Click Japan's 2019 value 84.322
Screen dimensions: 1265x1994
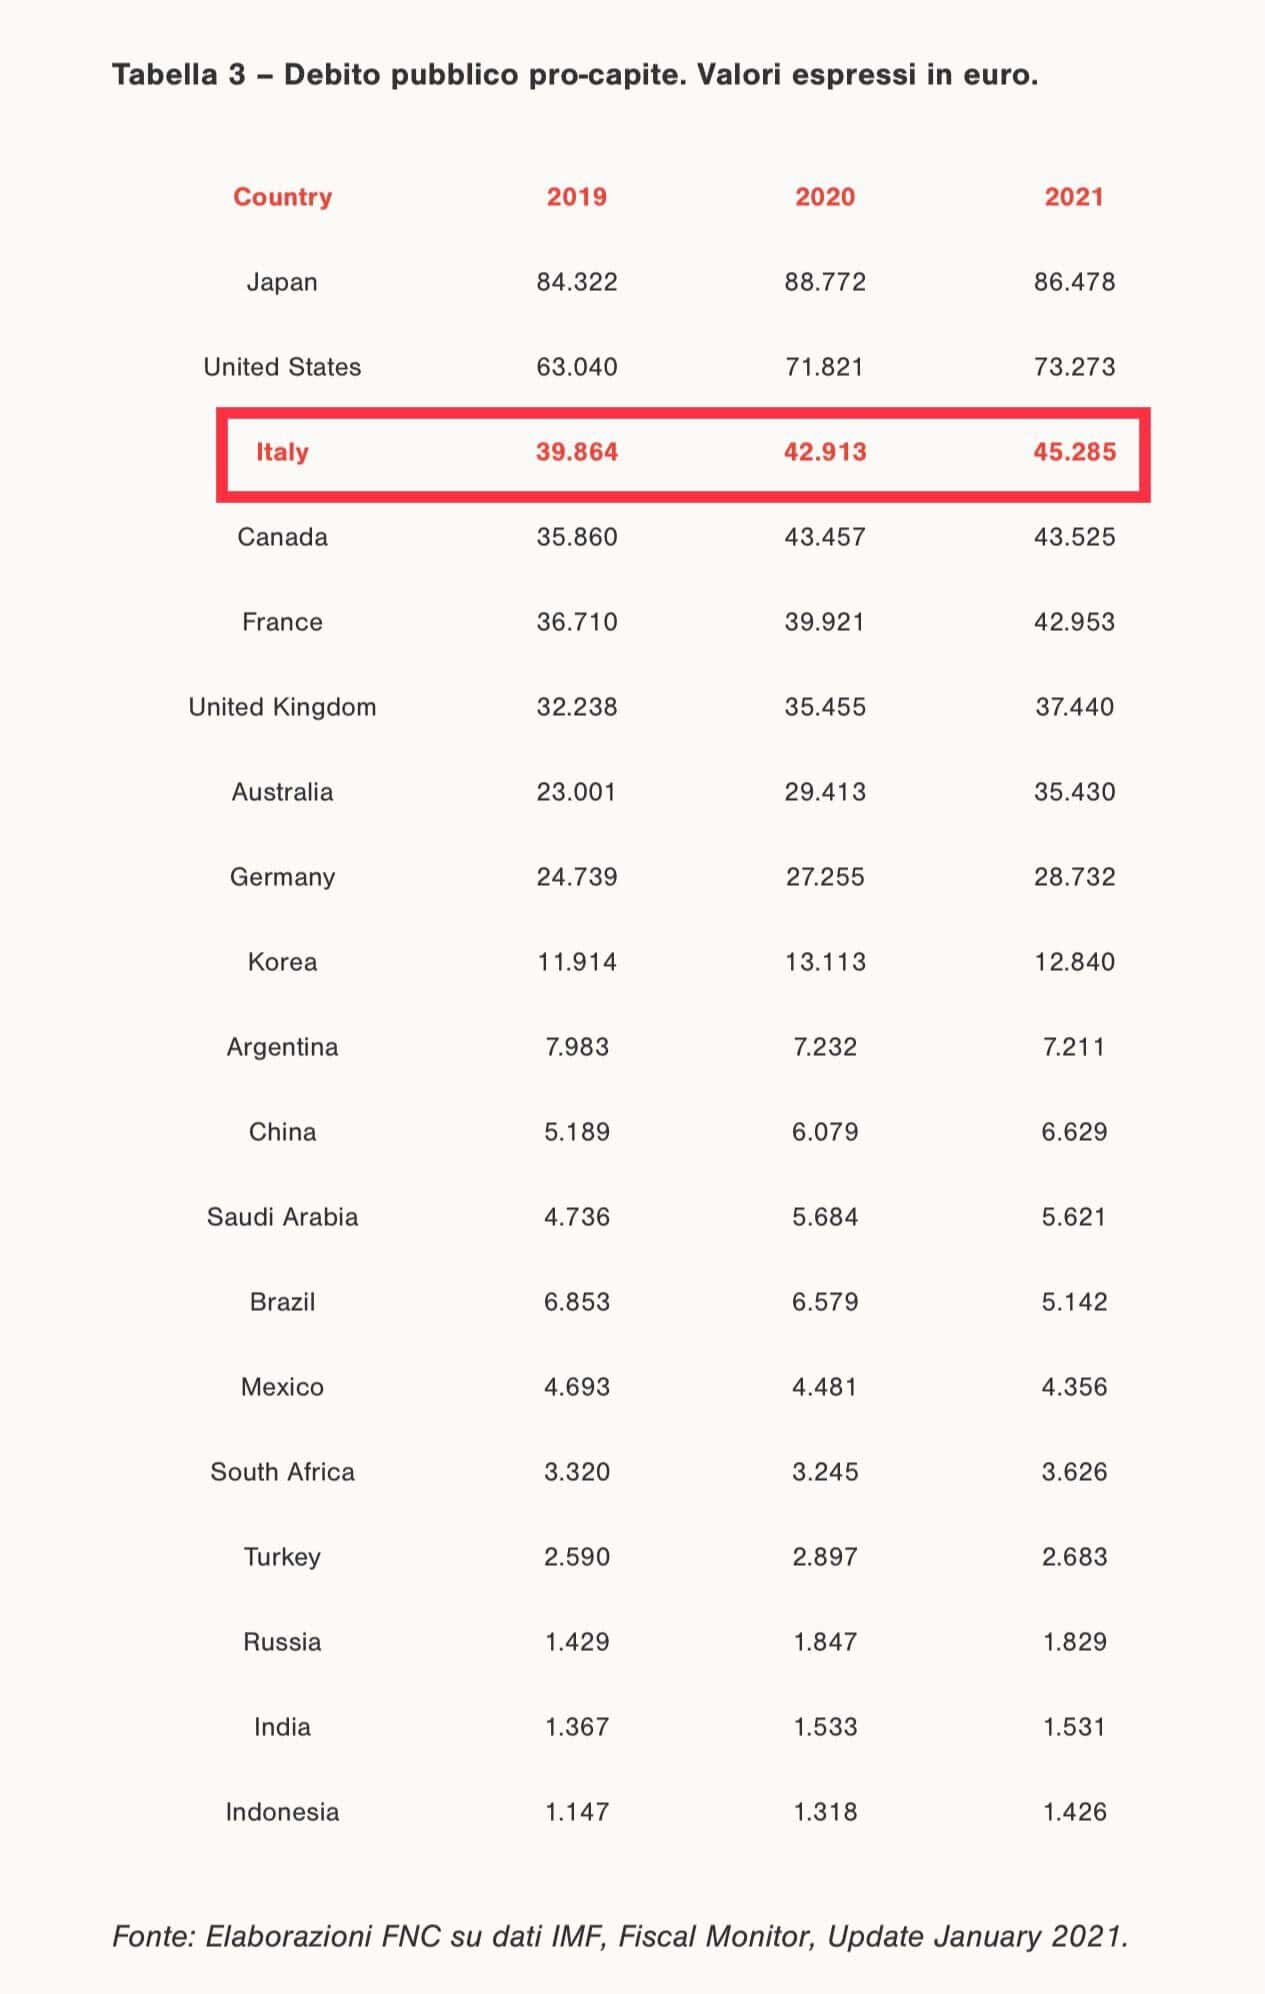576,282
